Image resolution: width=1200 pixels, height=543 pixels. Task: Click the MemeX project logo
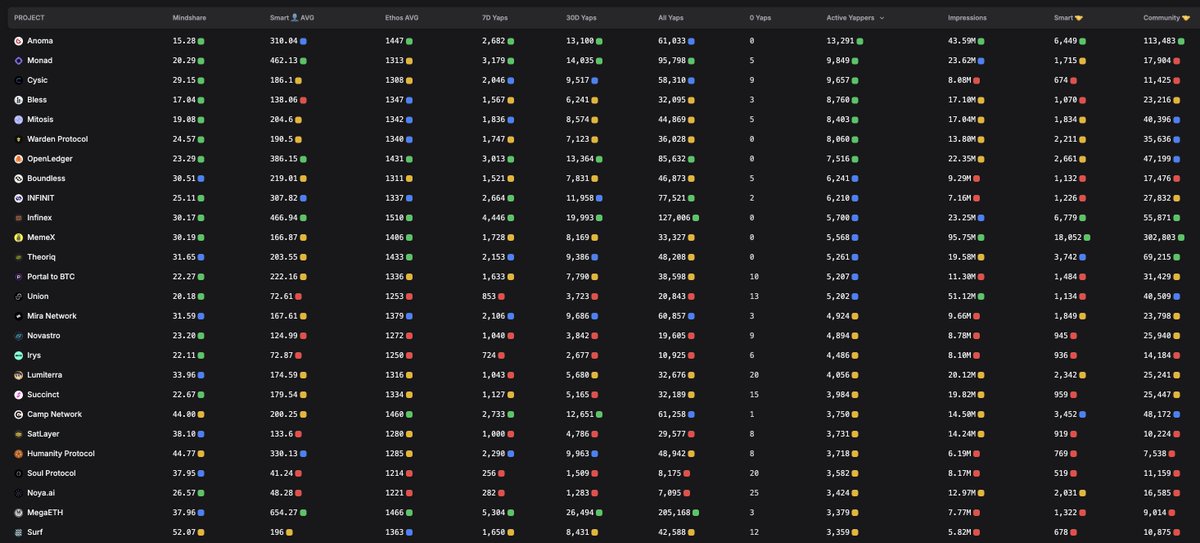pos(18,237)
